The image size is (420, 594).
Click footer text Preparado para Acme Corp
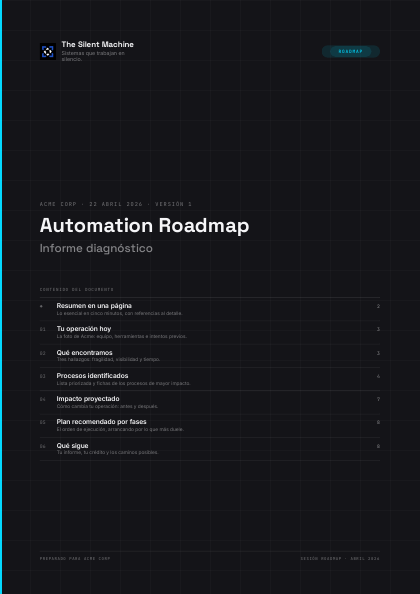(x=75, y=559)
